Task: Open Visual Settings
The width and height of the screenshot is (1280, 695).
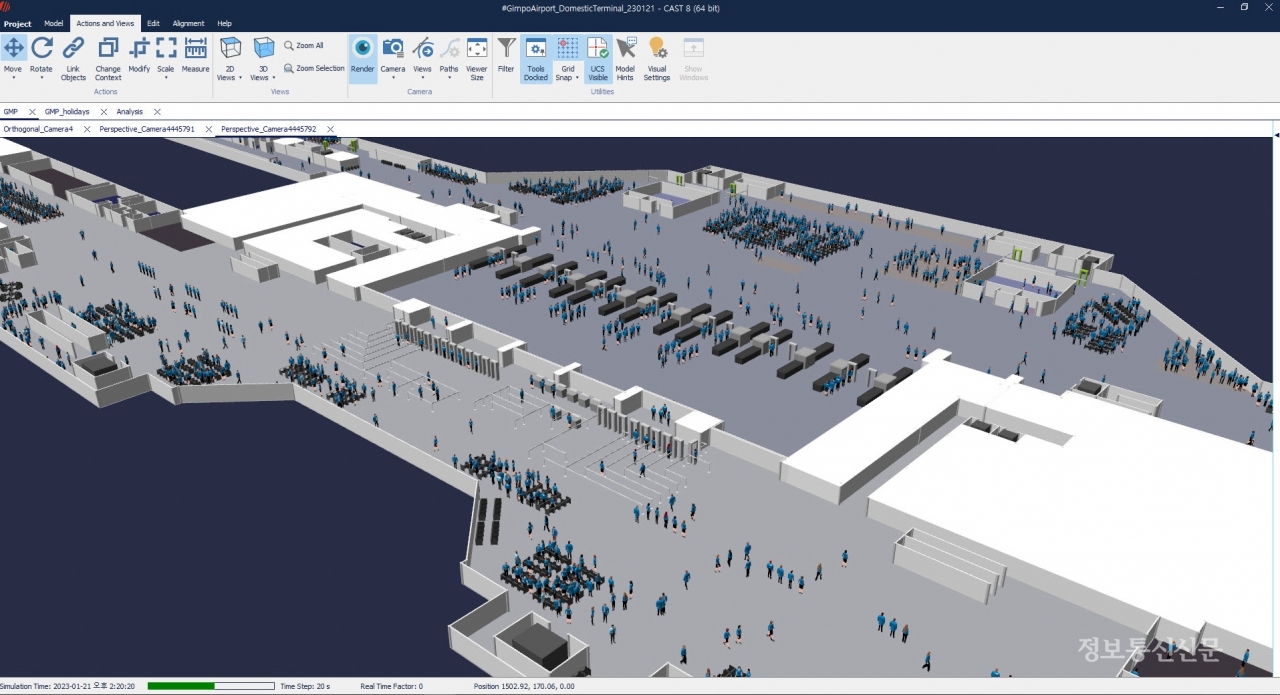Action: coord(656,58)
